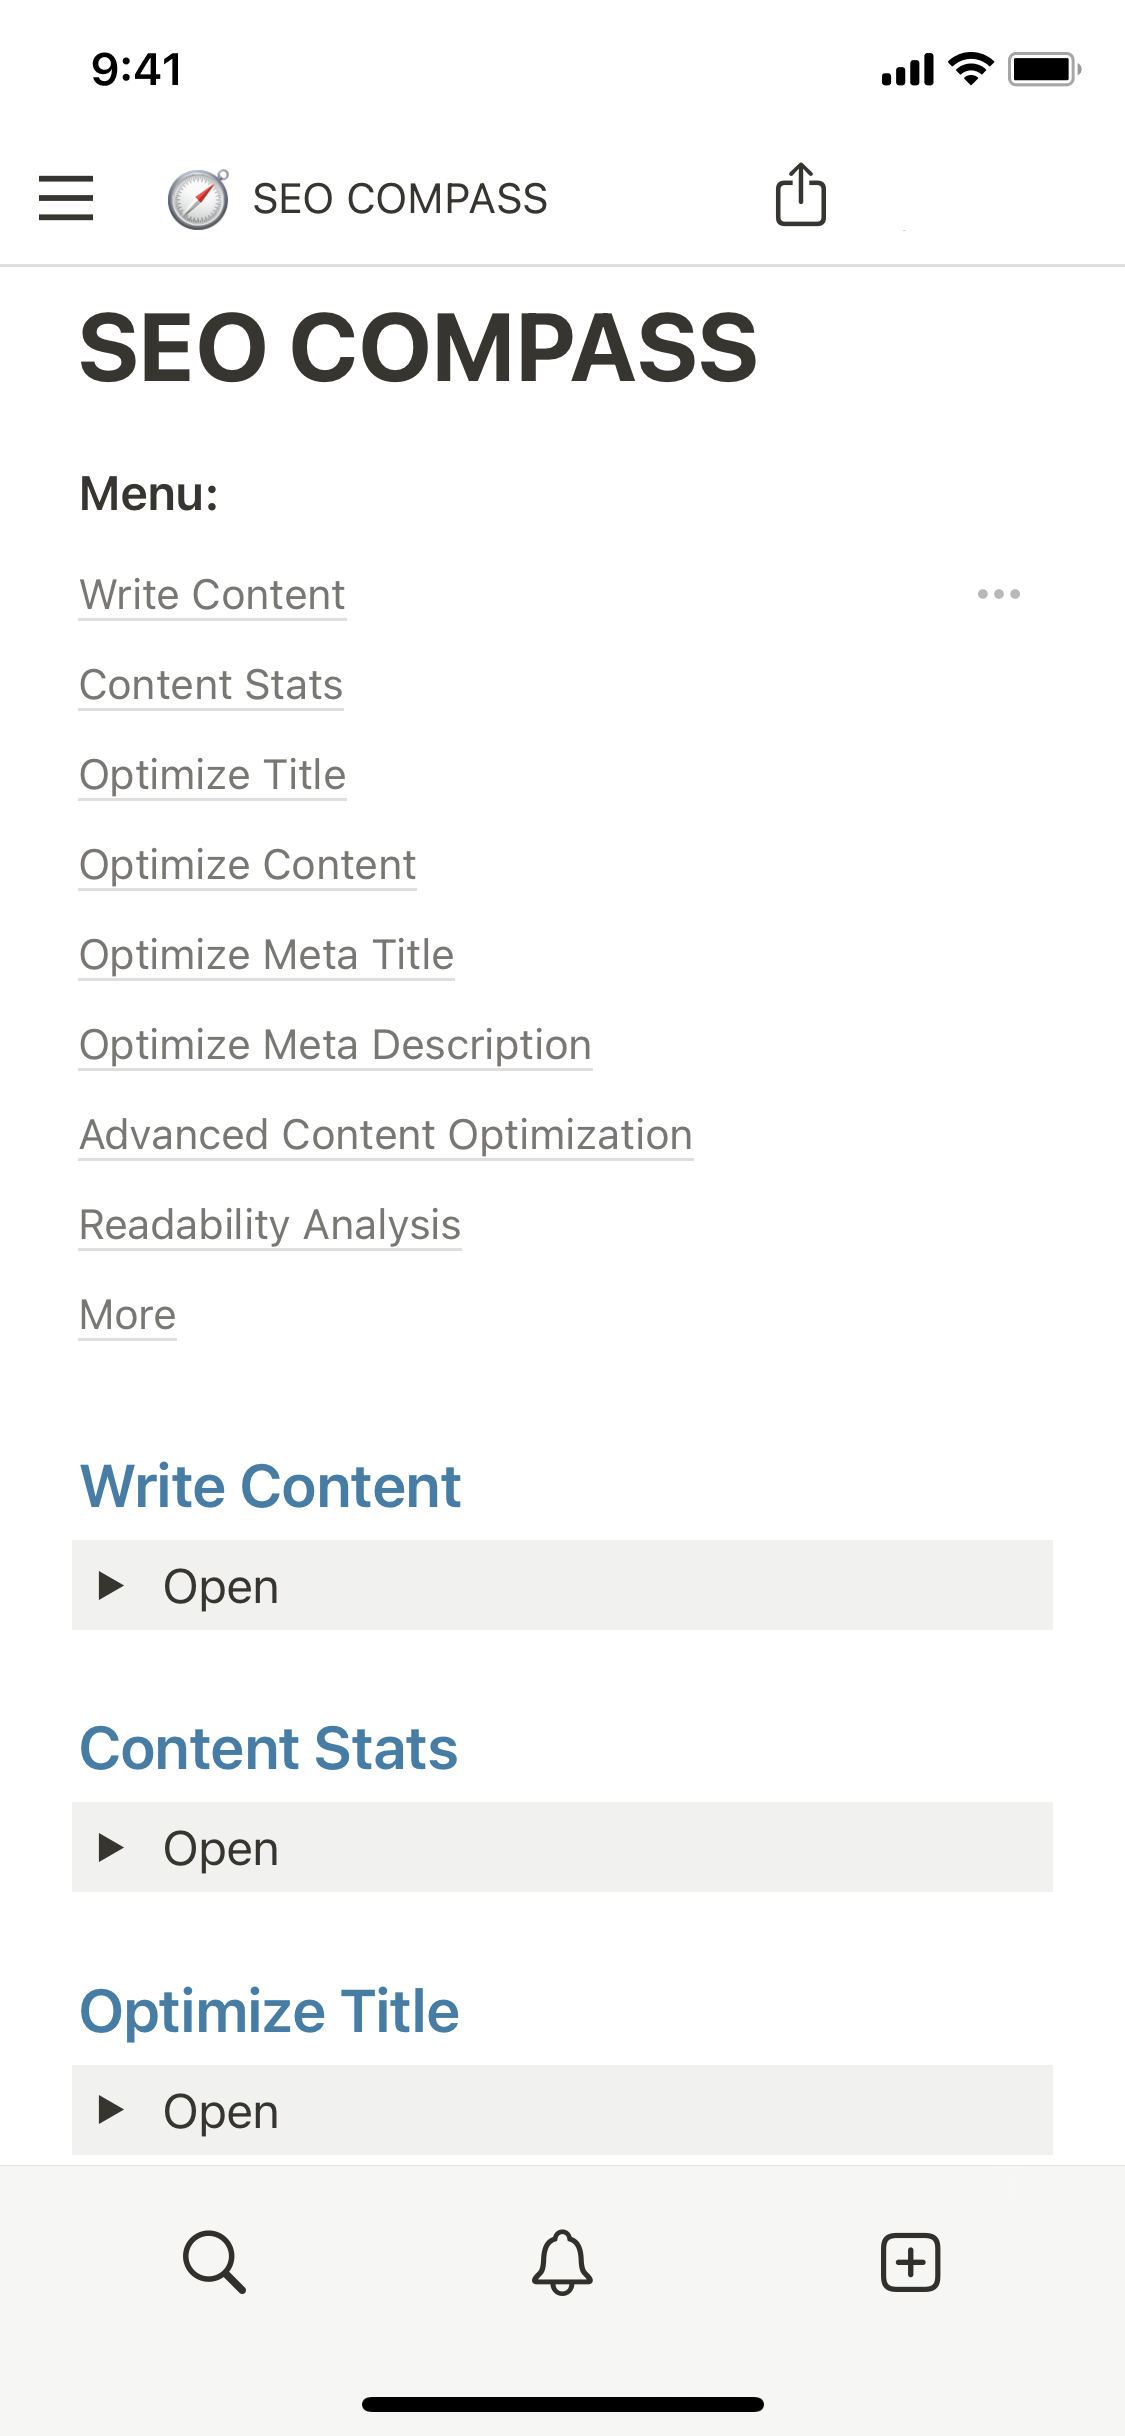Open Advanced Content Optimization link
Screen dimensions: 1125x2436
[386, 1135]
